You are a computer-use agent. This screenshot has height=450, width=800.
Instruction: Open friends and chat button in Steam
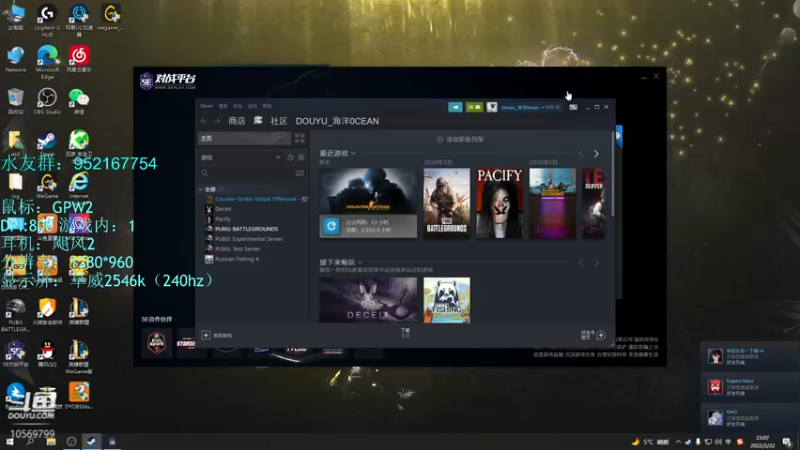[593, 335]
